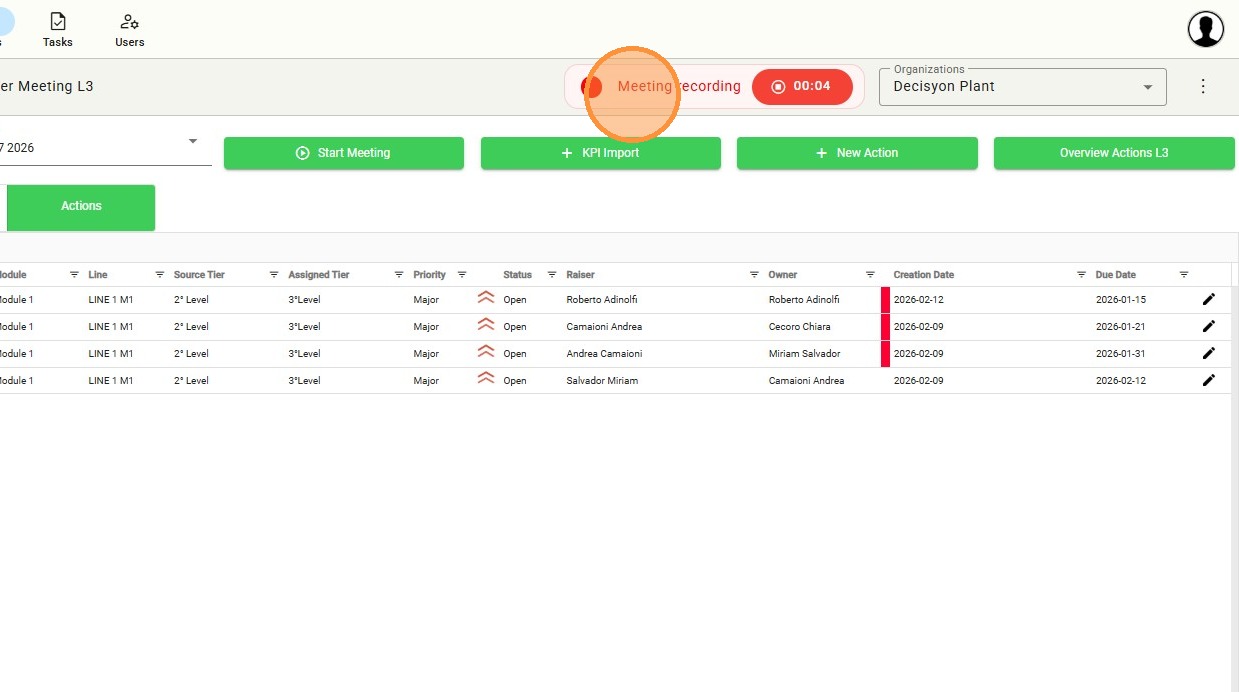This screenshot has height=692, width=1239.
Task: Edit the Roberto Adinolfi action row
Action: (1208, 299)
